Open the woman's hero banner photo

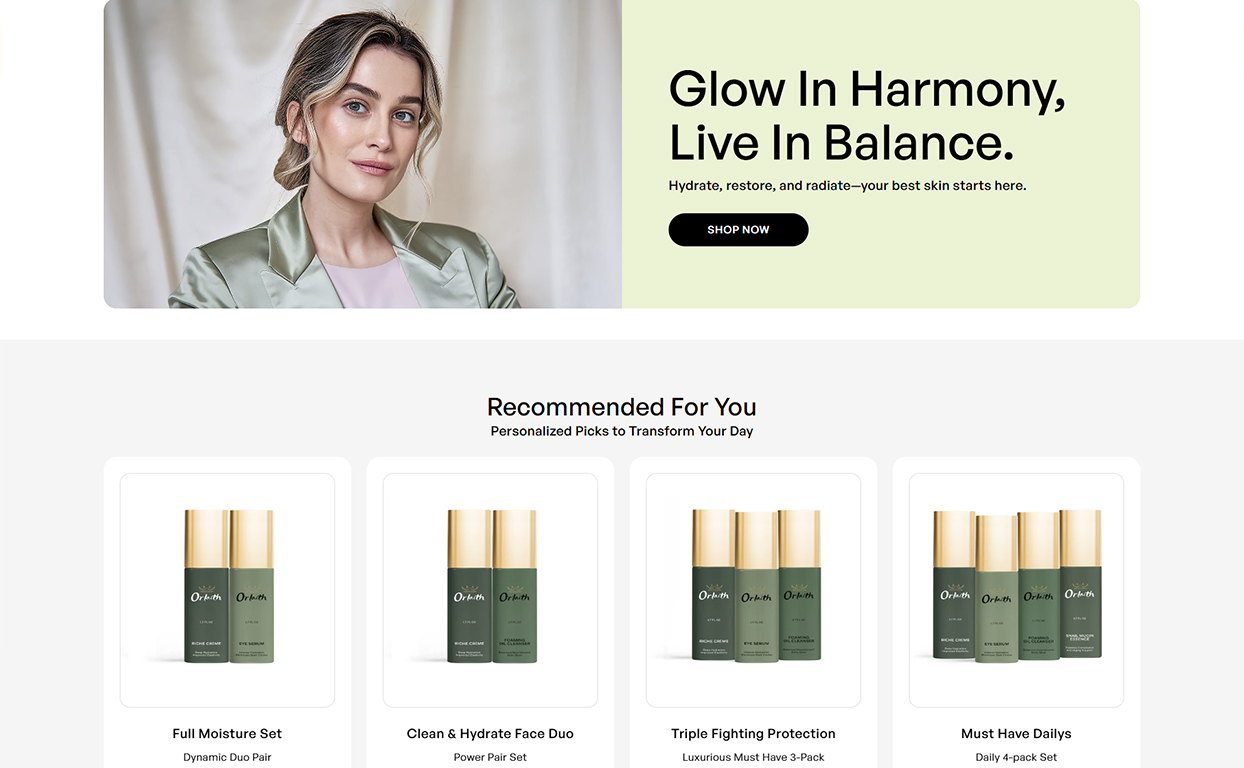coord(363,154)
